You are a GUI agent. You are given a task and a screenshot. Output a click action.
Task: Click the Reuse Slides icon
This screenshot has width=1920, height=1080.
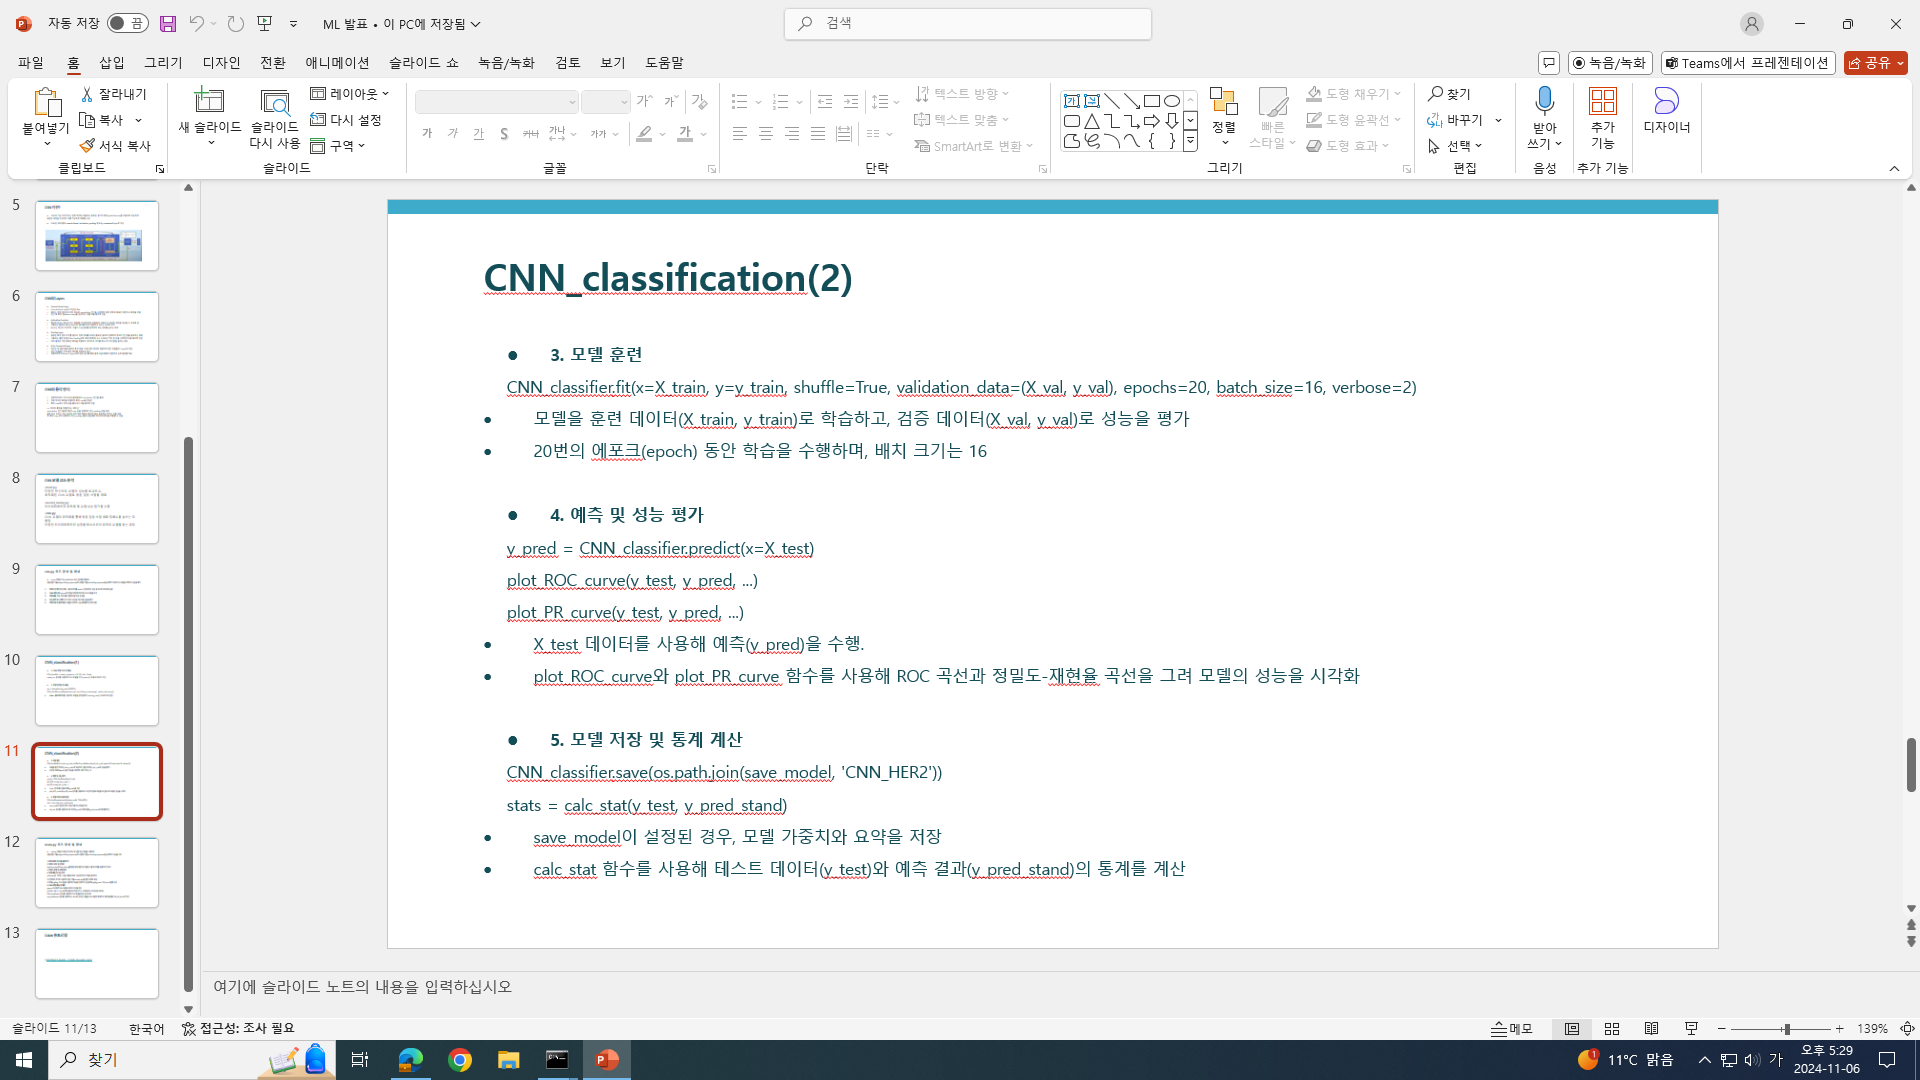click(274, 103)
